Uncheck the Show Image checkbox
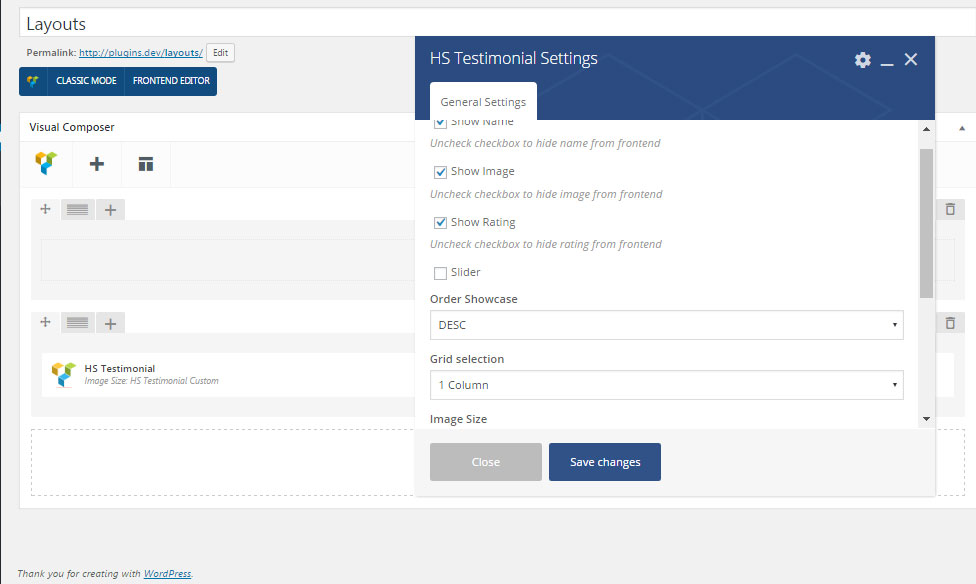This screenshot has height=584, width=976. pos(440,172)
